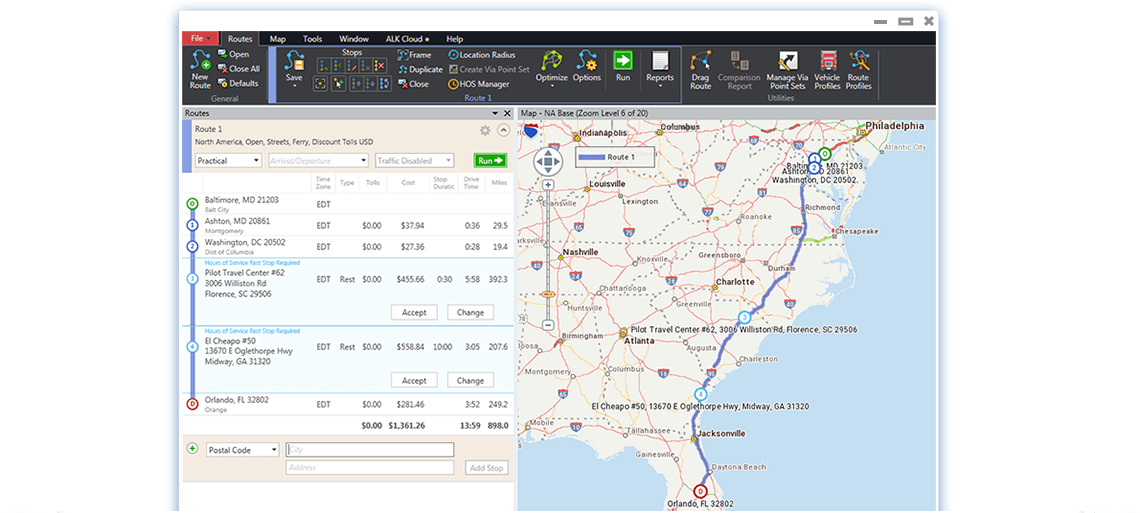
Task: Collapse the Route 1 header panel
Action: pos(503,130)
